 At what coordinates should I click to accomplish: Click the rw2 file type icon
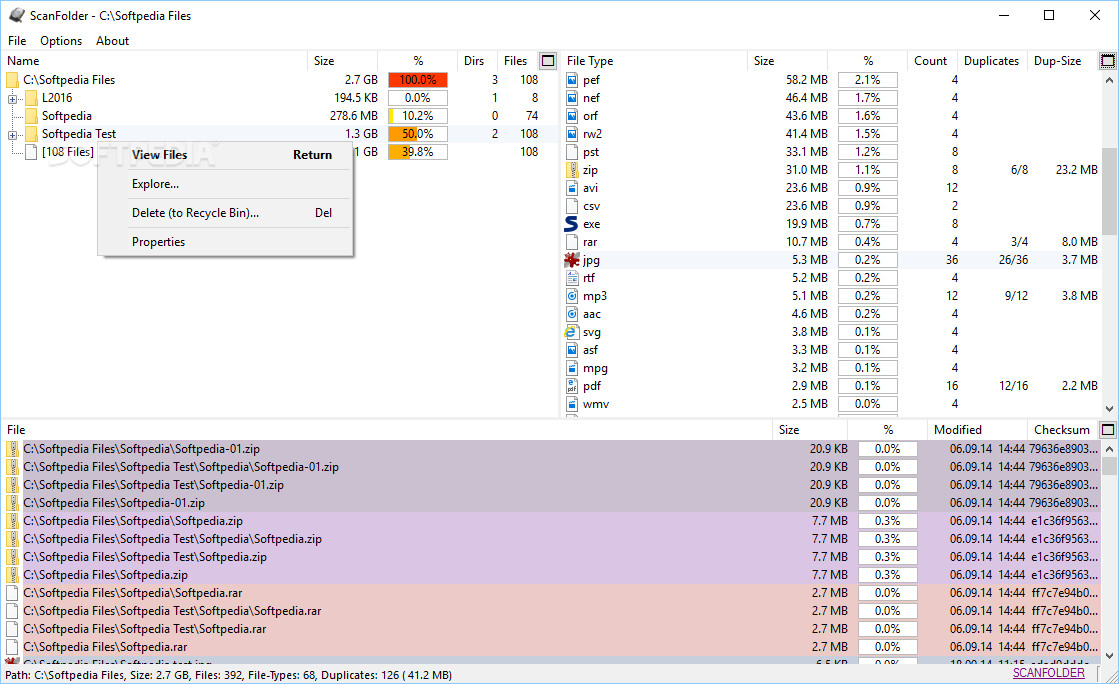572,134
